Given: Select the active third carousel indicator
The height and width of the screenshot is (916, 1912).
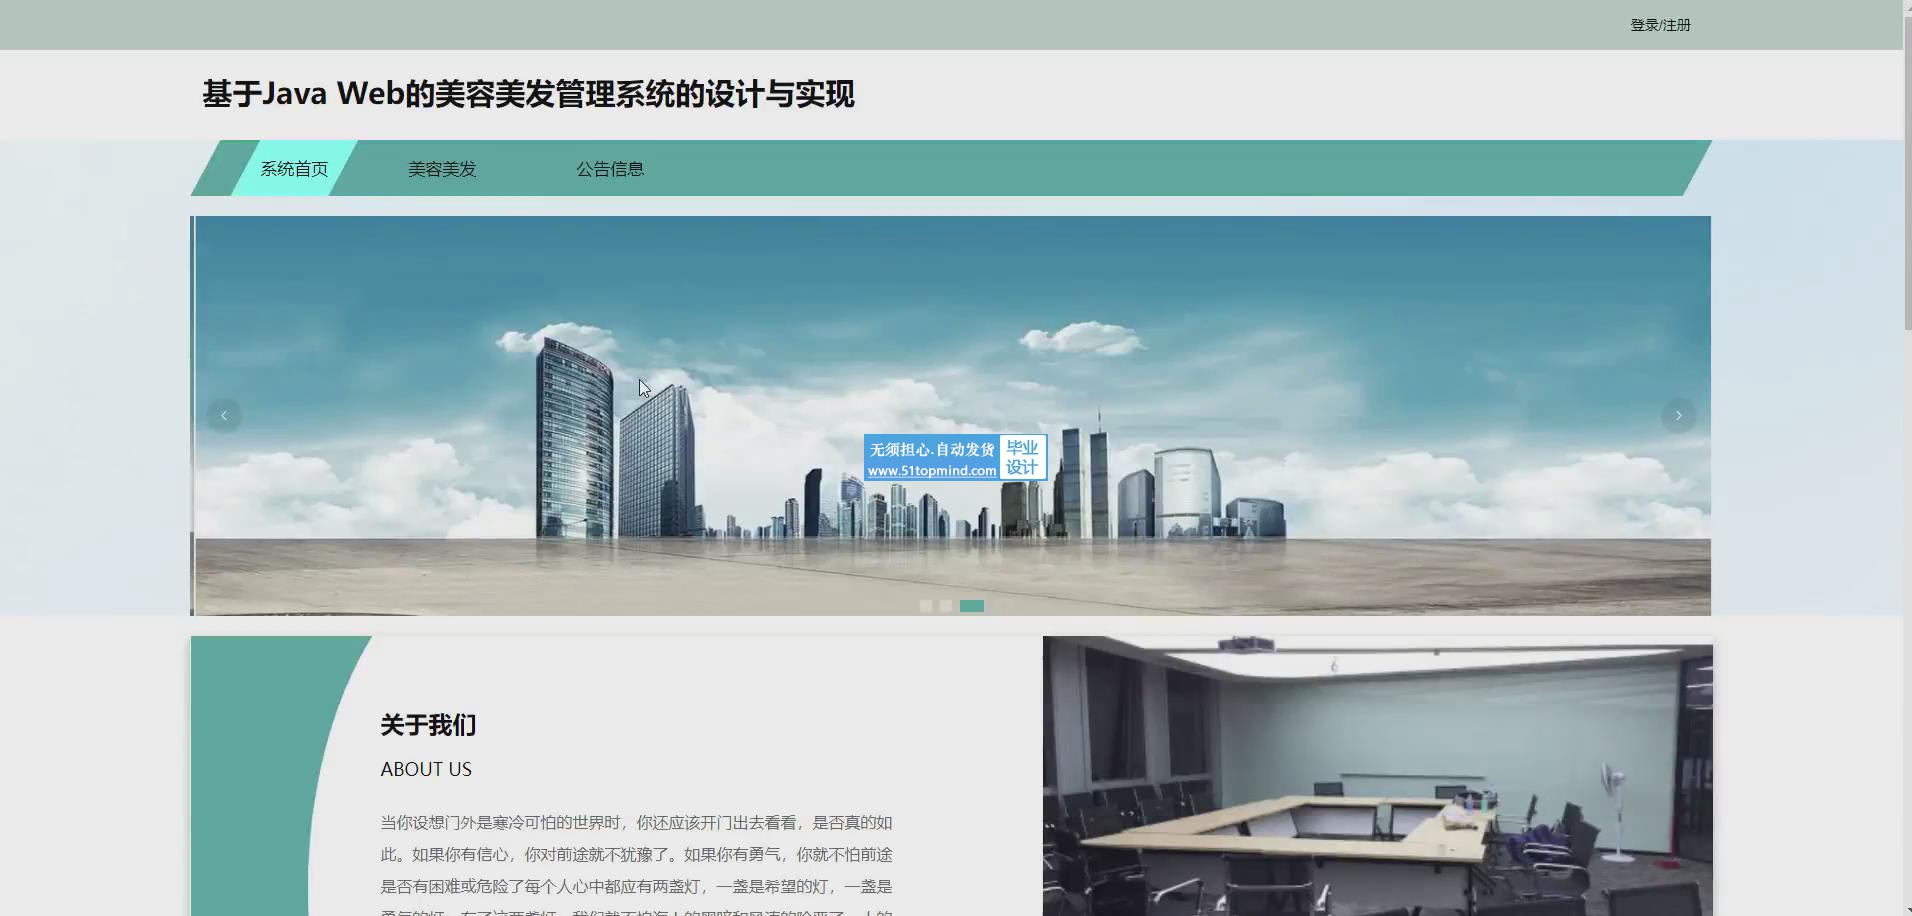Looking at the screenshot, I should pyautogui.click(x=972, y=606).
